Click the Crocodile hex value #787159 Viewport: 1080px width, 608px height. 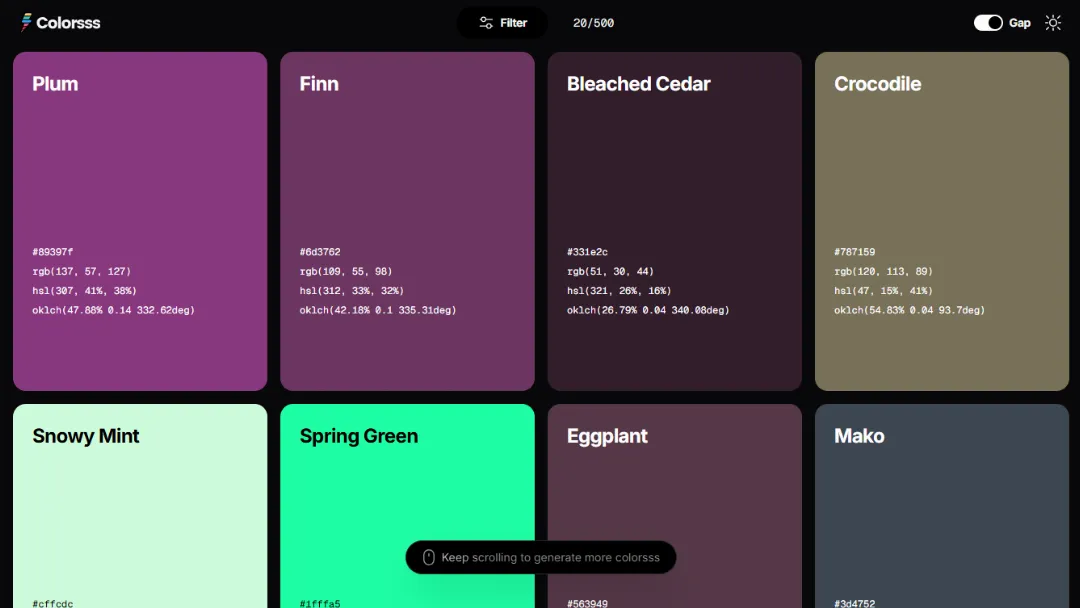854,252
